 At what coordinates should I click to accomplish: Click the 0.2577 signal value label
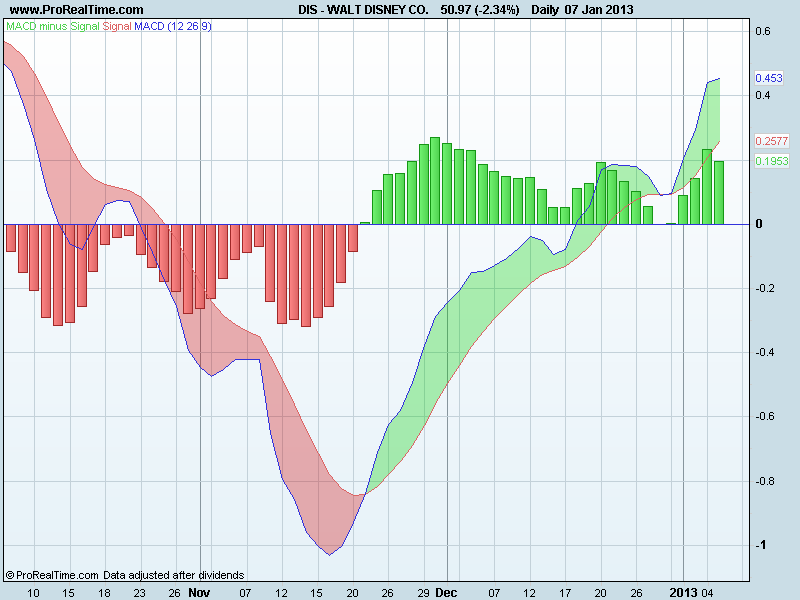(x=772, y=141)
